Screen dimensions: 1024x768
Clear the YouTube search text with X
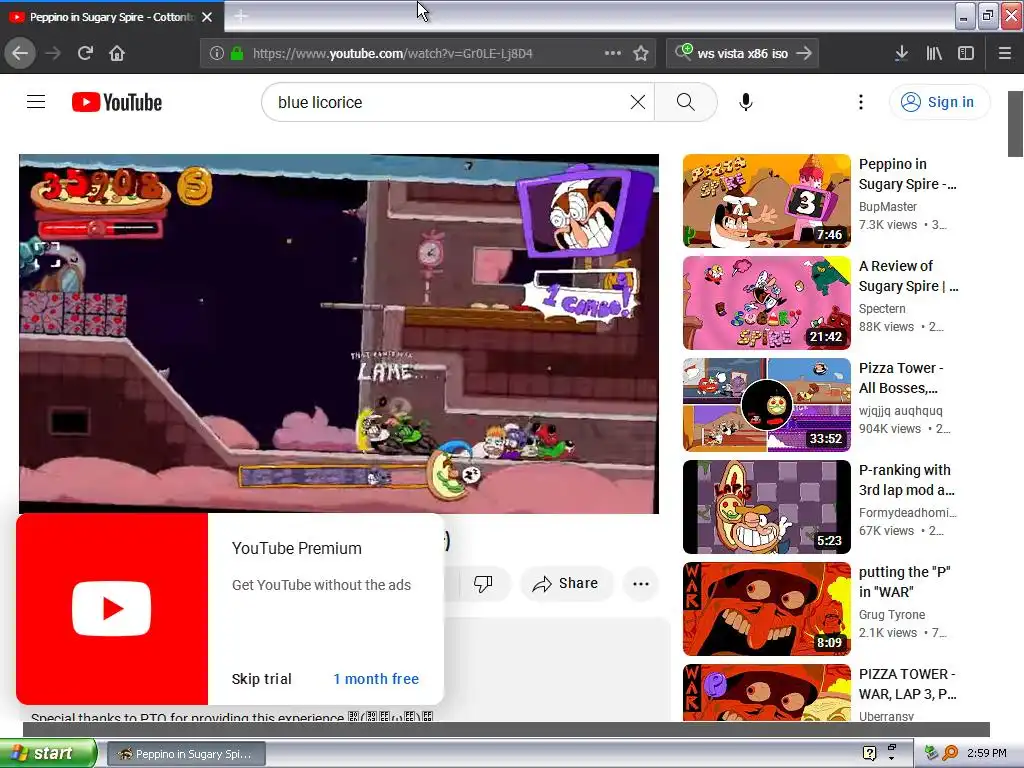pos(637,102)
